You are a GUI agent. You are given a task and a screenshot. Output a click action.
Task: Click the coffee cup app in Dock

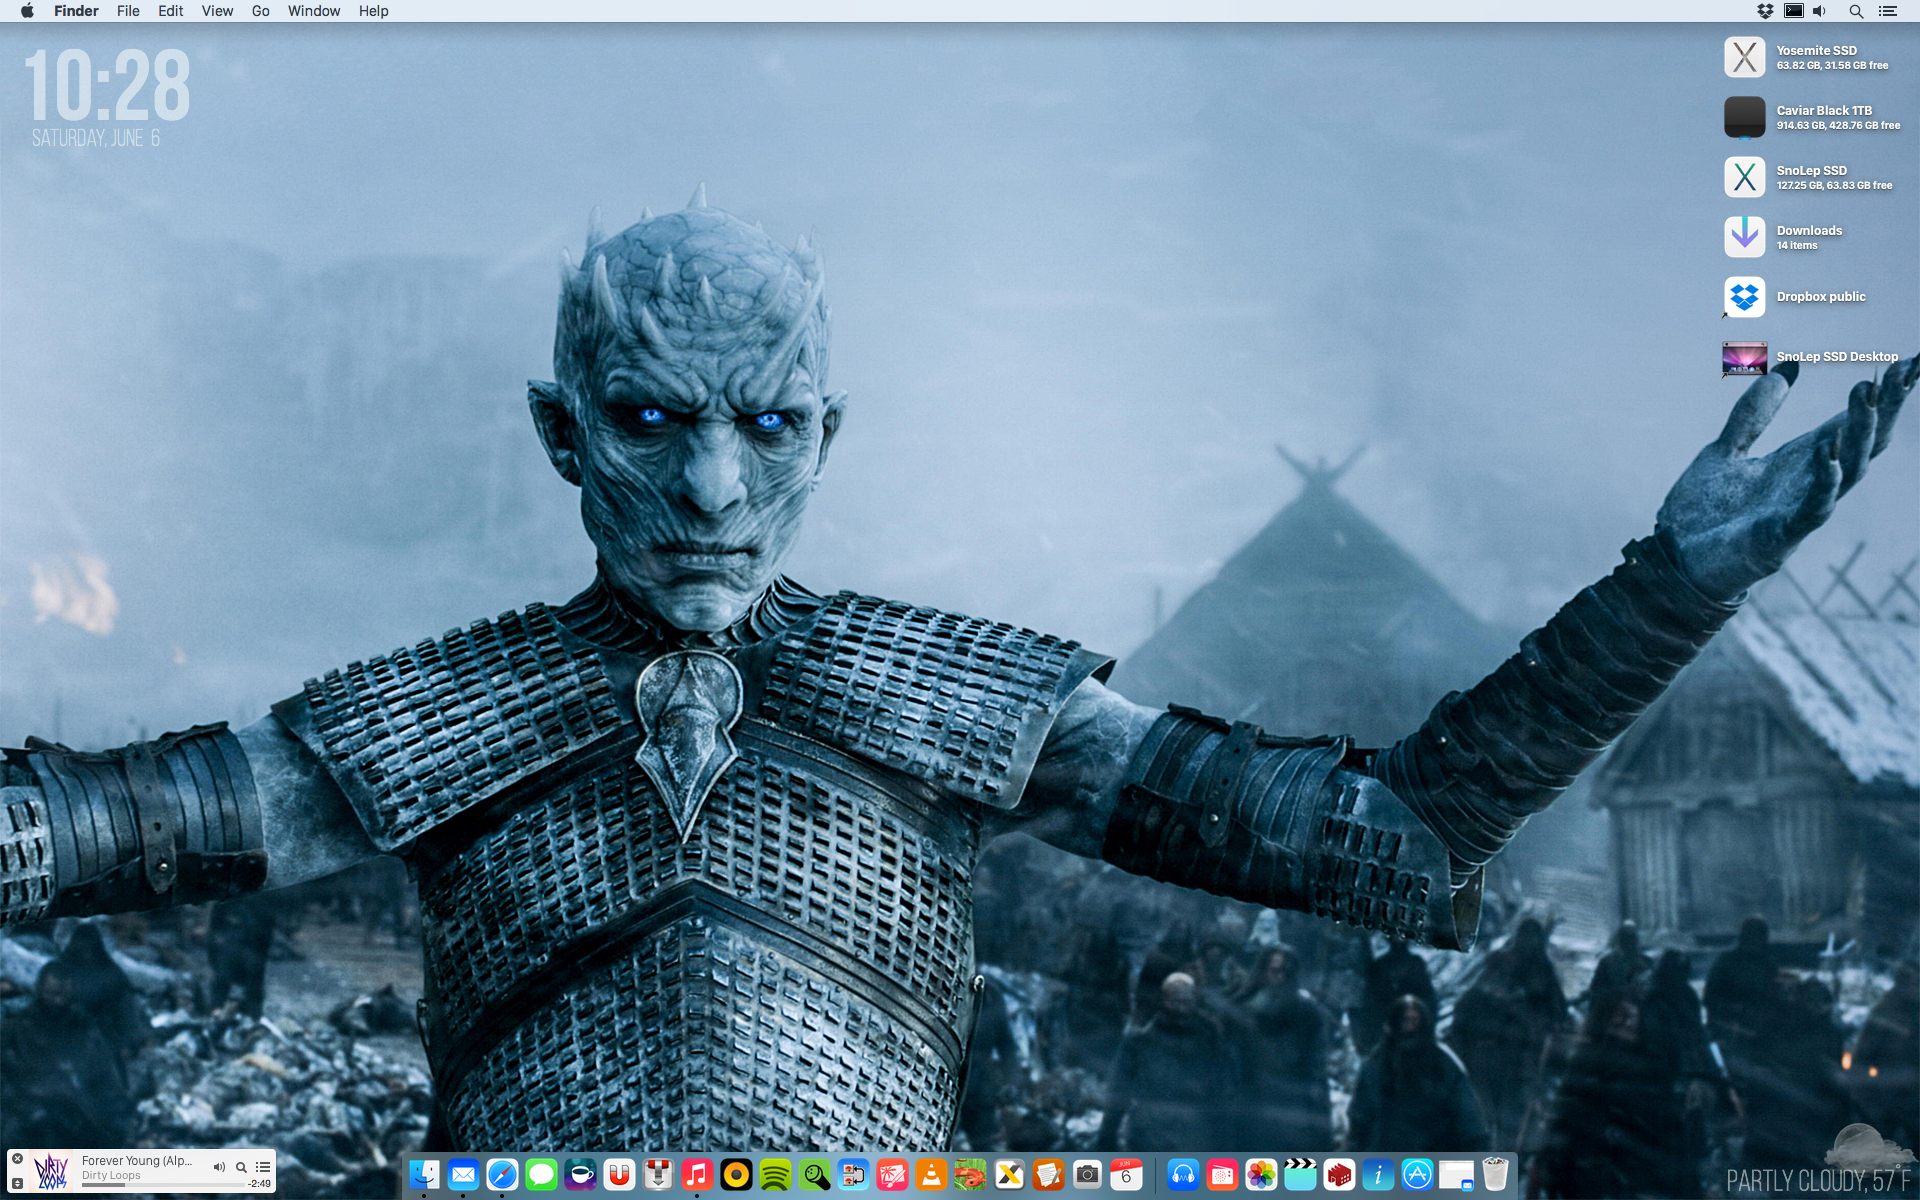tap(580, 1174)
